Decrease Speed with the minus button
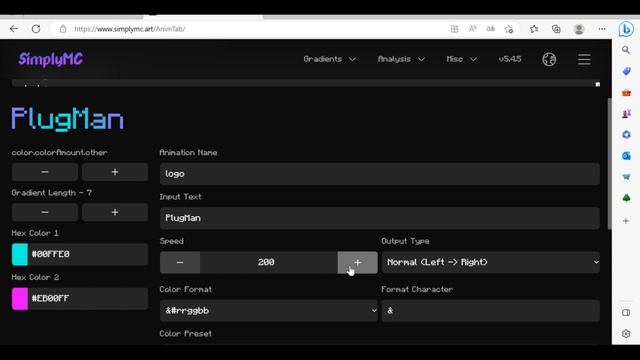Viewport: 640px width, 360px height. pos(180,262)
